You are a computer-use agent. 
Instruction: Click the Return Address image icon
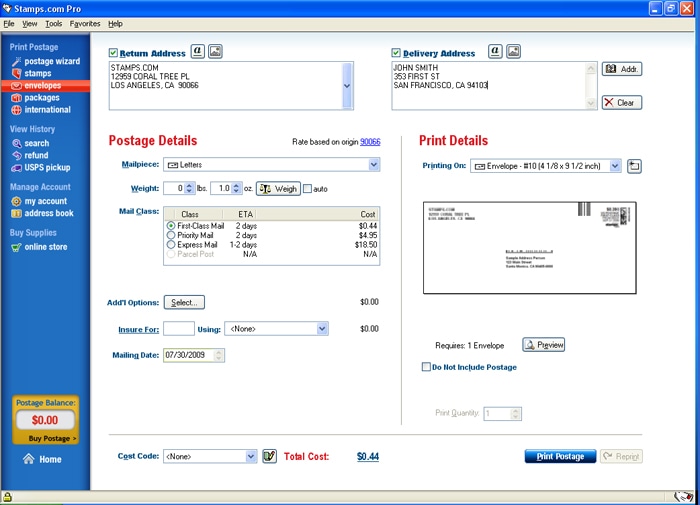[x=216, y=52]
